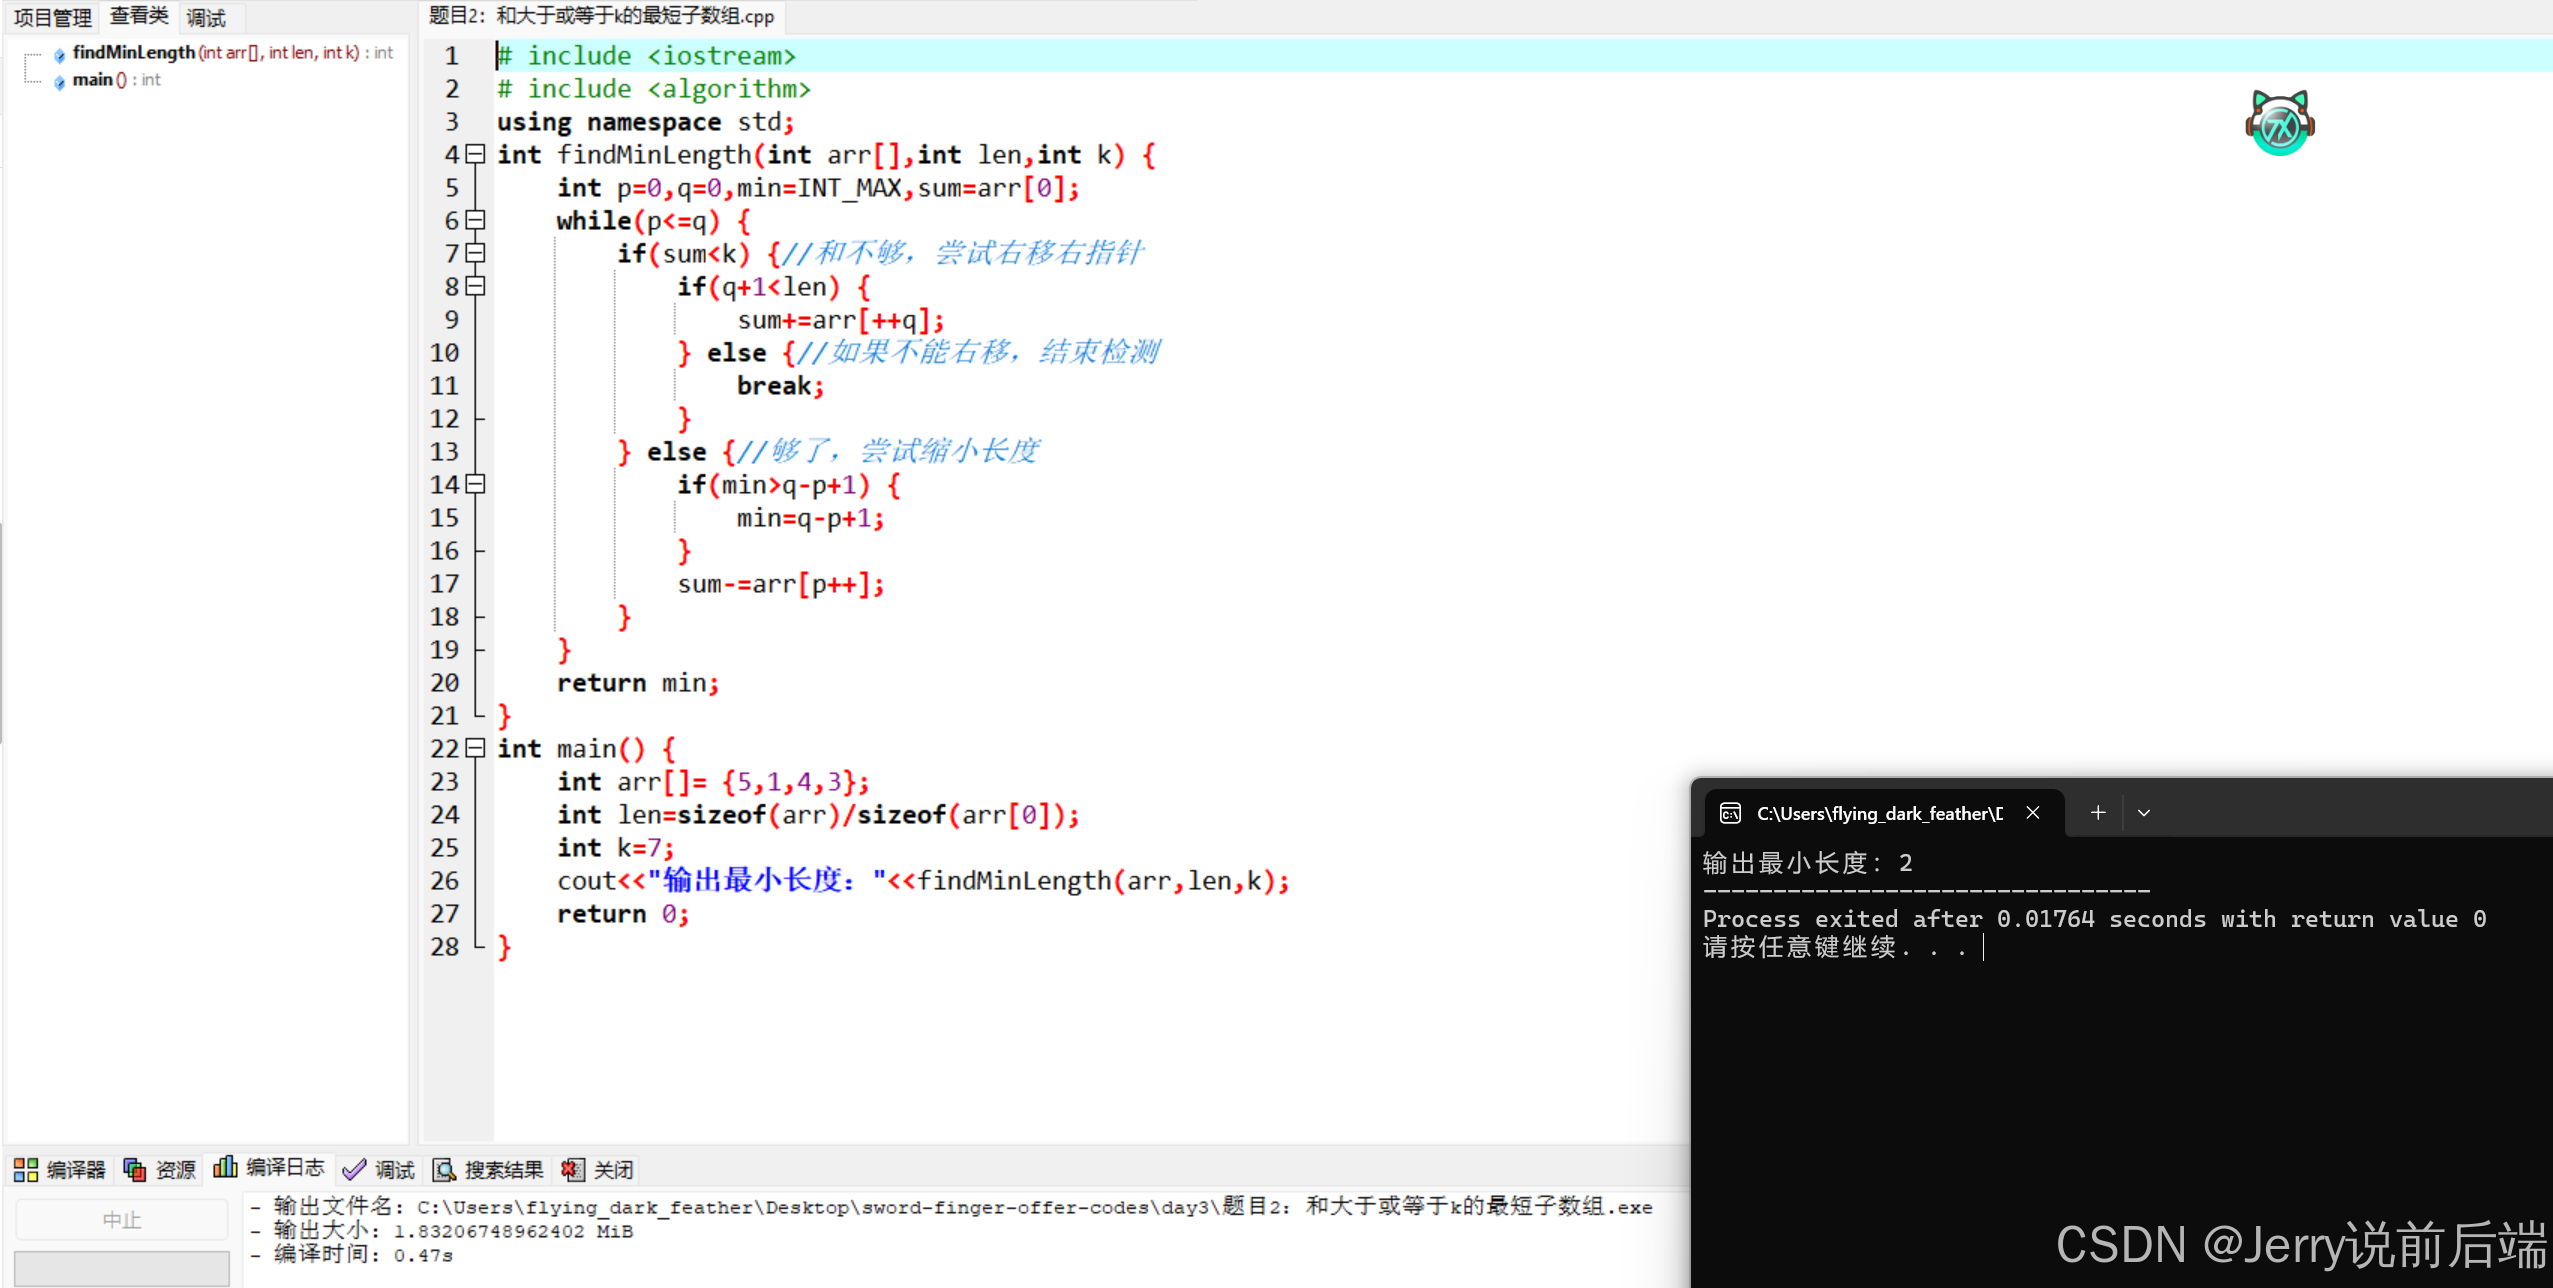2553x1288 pixels.
Task: Open the 搜索结果 search results tab
Action: [489, 1169]
